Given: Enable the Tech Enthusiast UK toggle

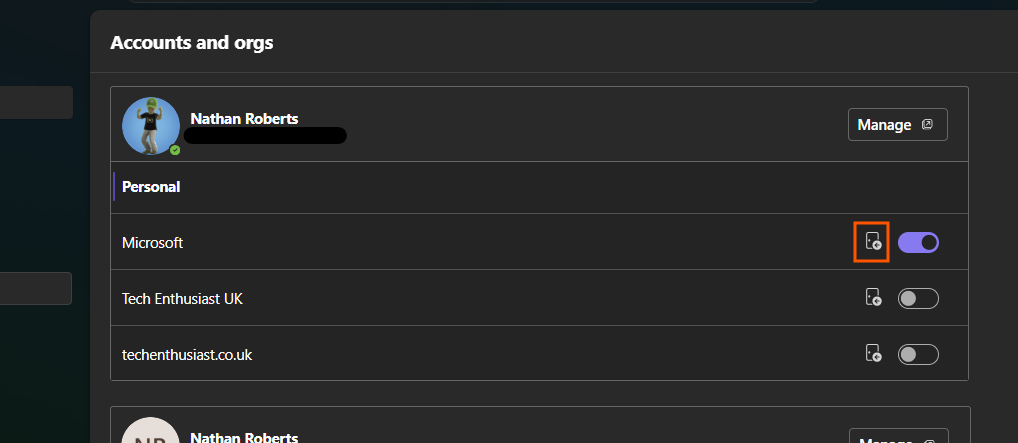Looking at the screenshot, I should coord(918,298).
